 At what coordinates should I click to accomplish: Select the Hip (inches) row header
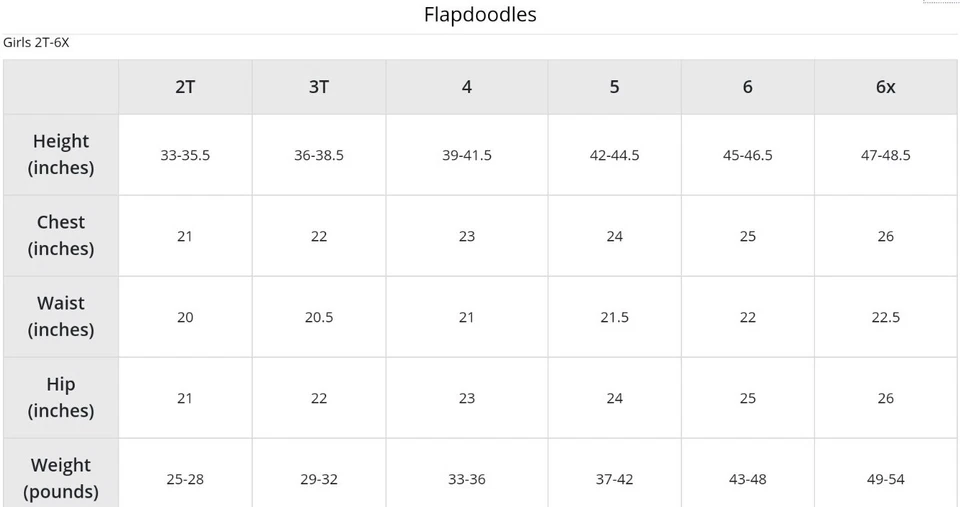point(61,398)
